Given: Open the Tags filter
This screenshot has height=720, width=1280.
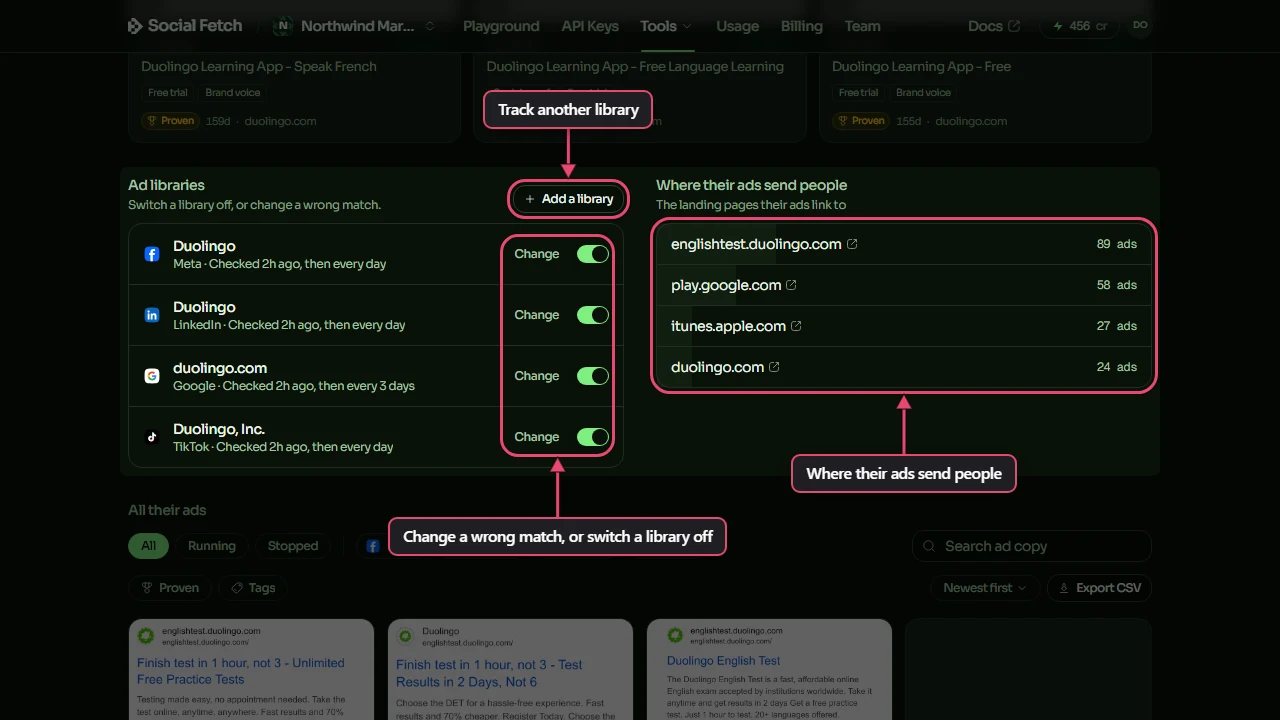Looking at the screenshot, I should [253, 588].
